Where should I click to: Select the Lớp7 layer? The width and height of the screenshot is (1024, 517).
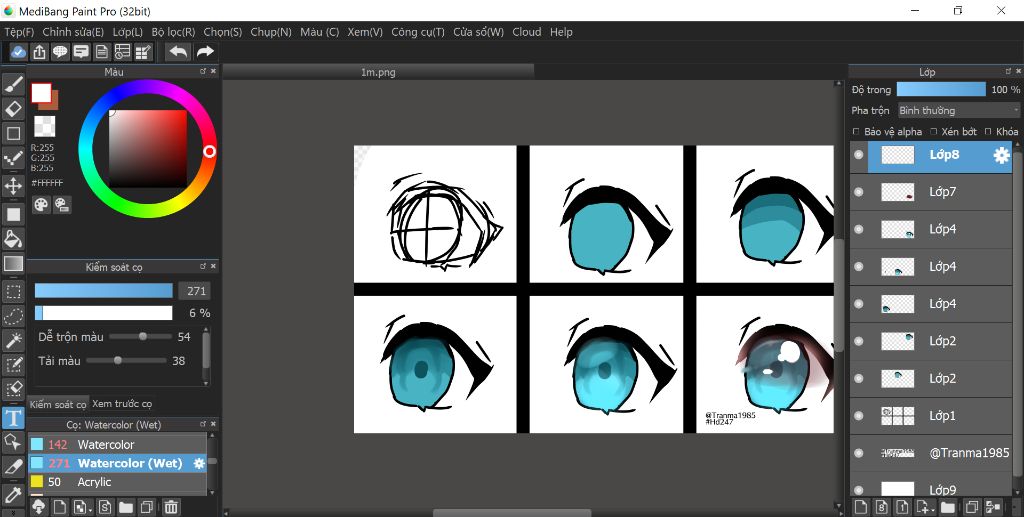click(x=931, y=192)
